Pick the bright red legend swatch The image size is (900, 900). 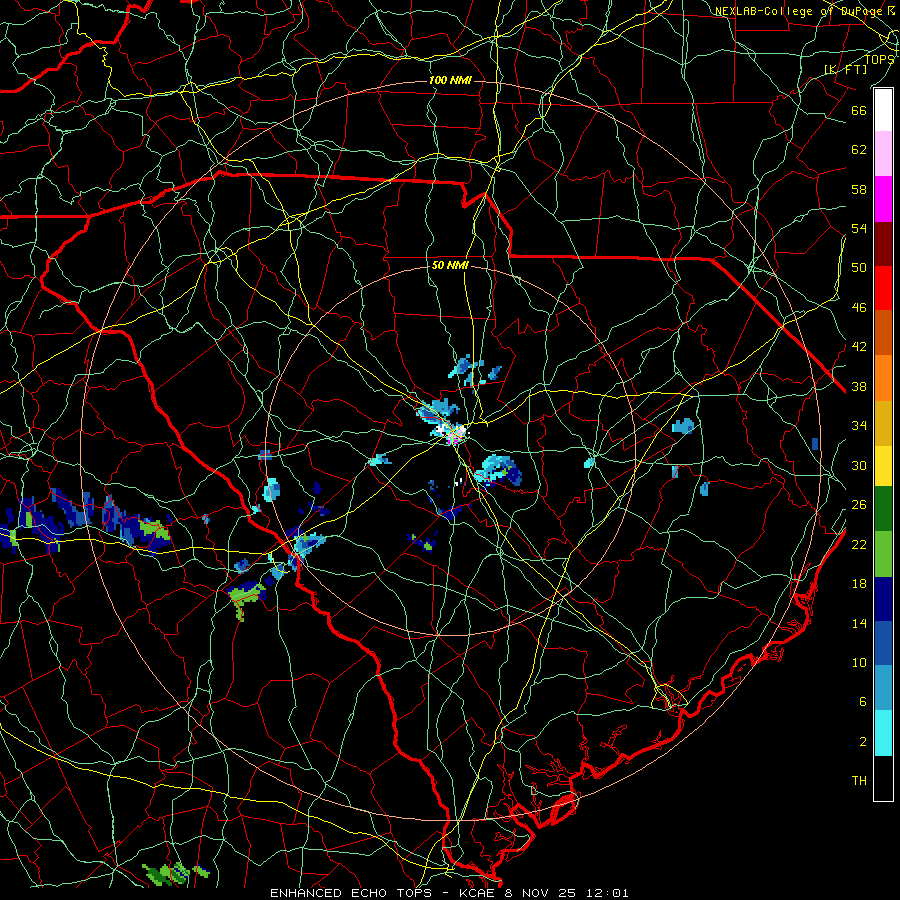(x=883, y=288)
